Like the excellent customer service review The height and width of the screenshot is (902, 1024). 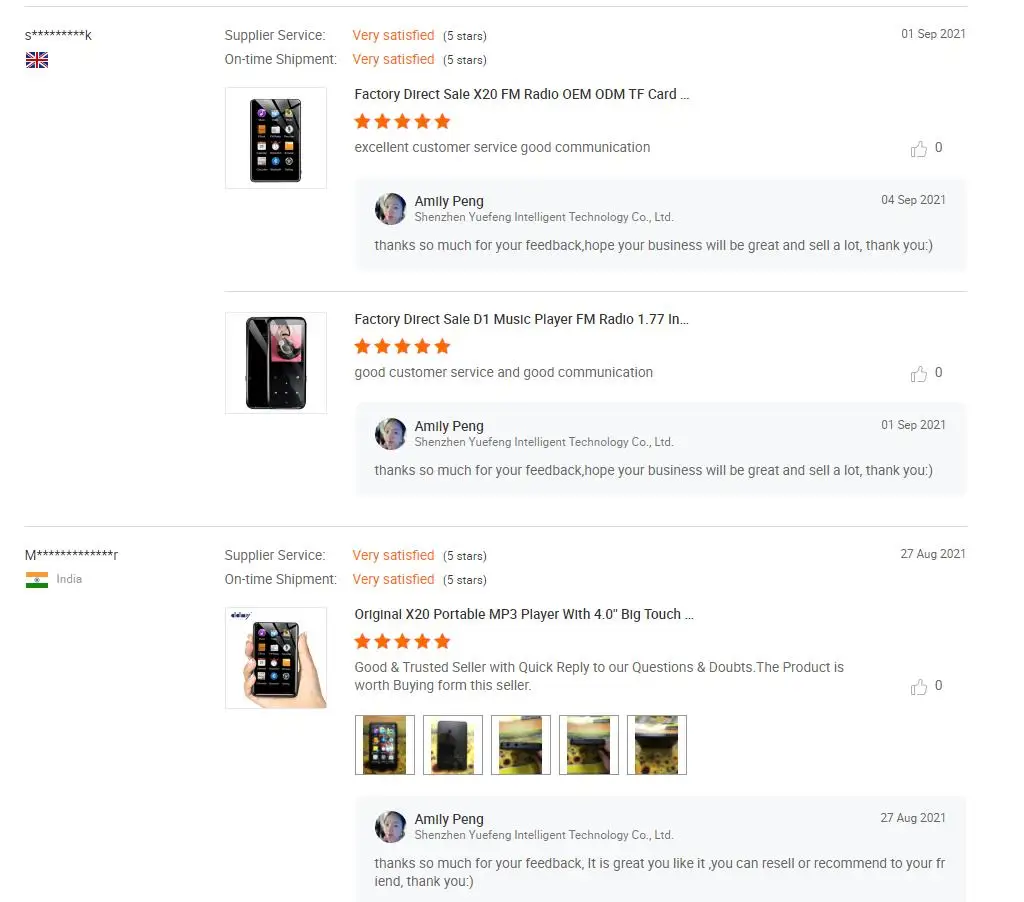tap(918, 149)
